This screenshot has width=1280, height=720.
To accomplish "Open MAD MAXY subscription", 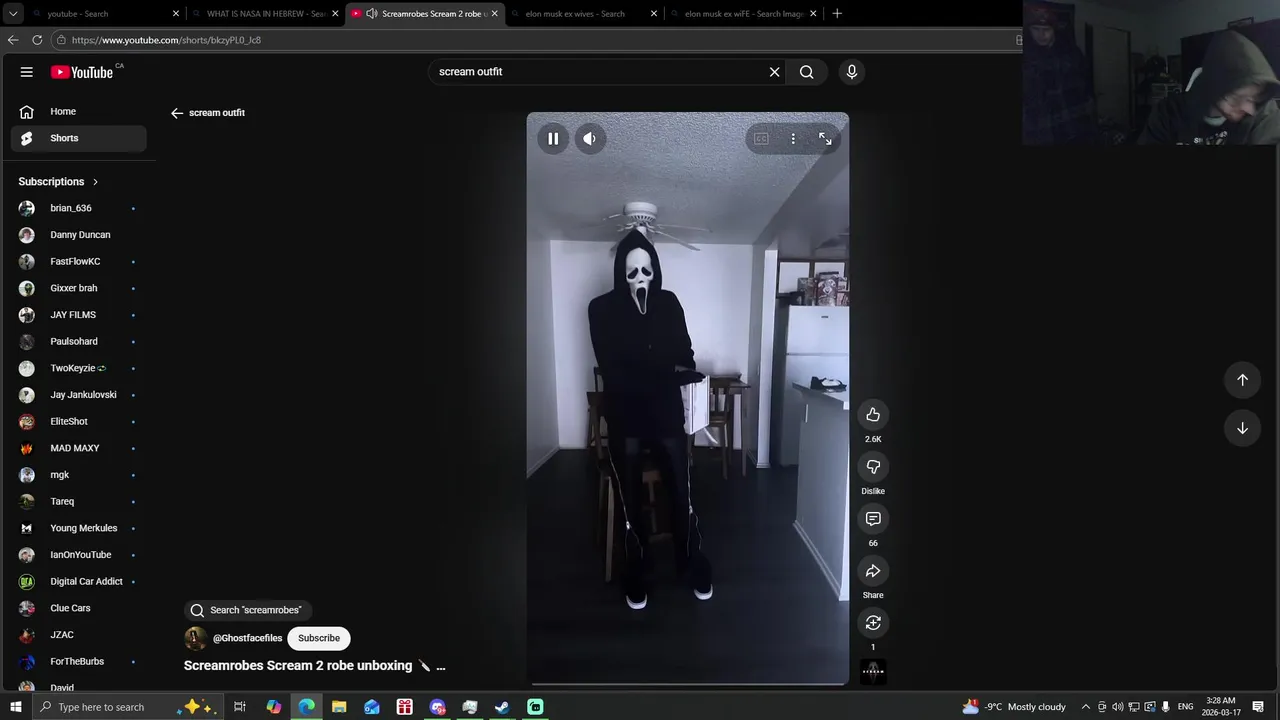I will pyautogui.click(x=78, y=448).
